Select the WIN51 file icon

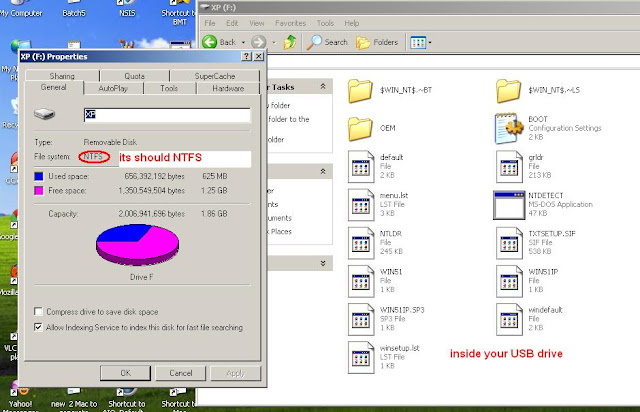coord(361,281)
